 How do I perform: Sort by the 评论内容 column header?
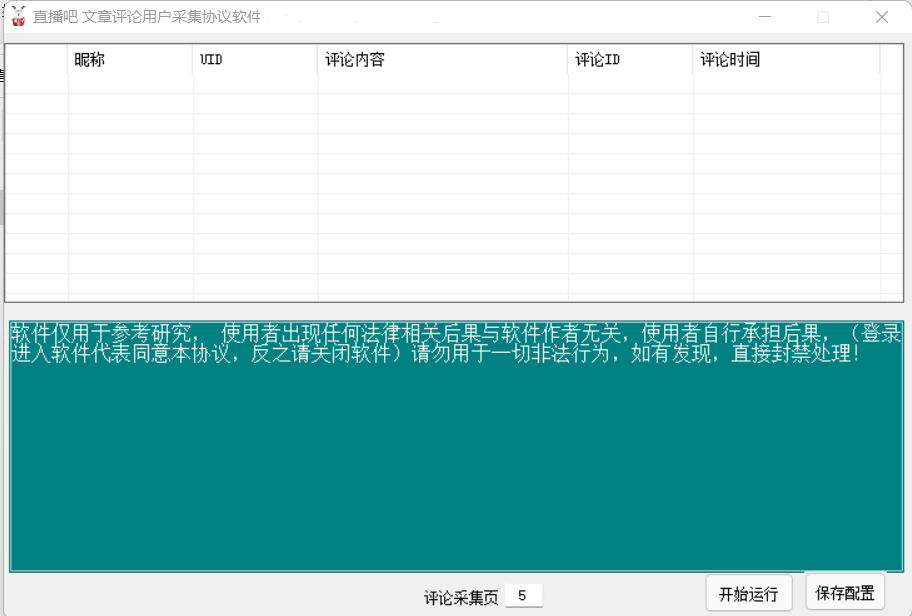point(442,60)
